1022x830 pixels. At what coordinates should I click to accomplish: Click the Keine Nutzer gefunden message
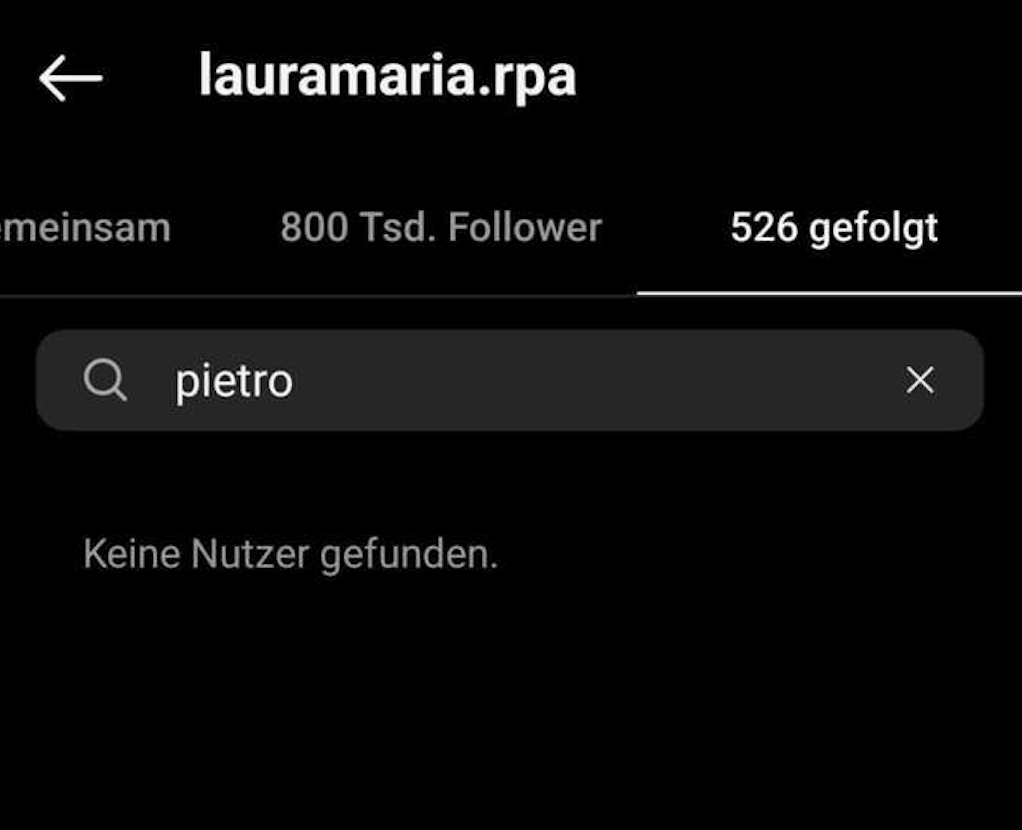pyautogui.click(x=291, y=555)
